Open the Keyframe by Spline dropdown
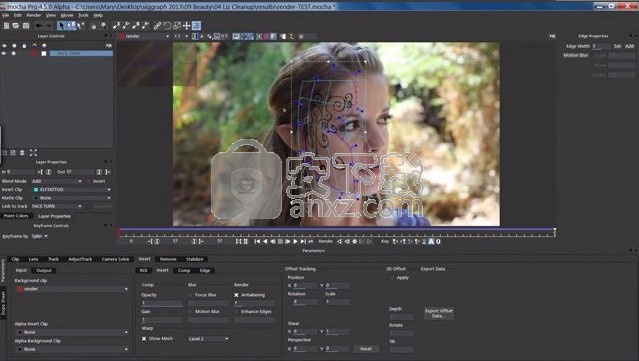Image resolution: width=639 pixels, height=361 pixels. click(x=40, y=236)
